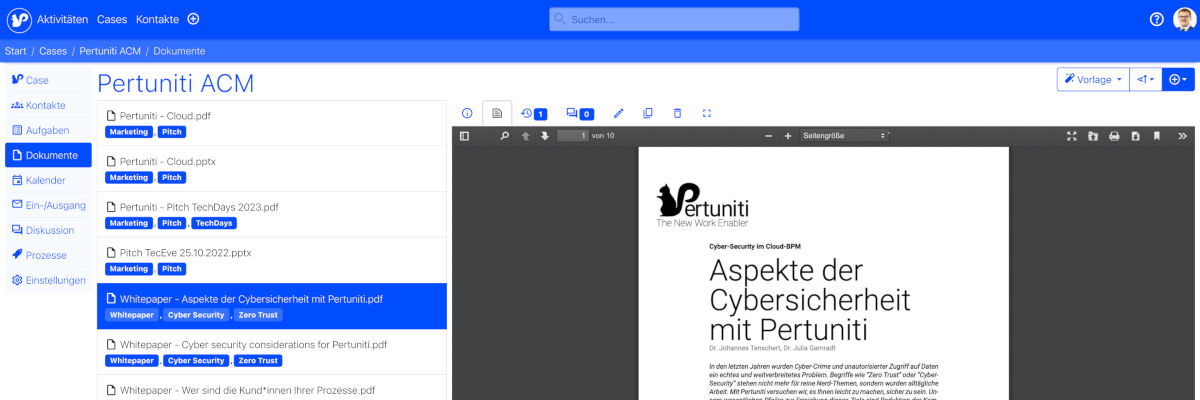Open Ein-/Ausgang in the sidebar
This screenshot has width=1200, height=400.
(48, 205)
